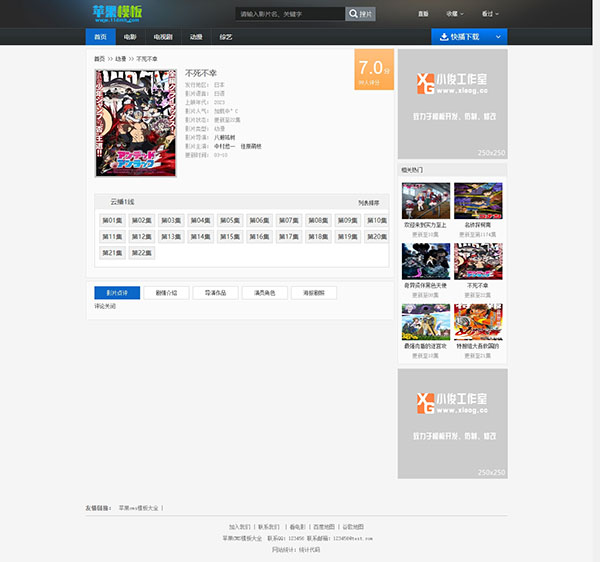The image size is (600, 562).
Task: Click the search magnifier button
Action: (x=360, y=14)
